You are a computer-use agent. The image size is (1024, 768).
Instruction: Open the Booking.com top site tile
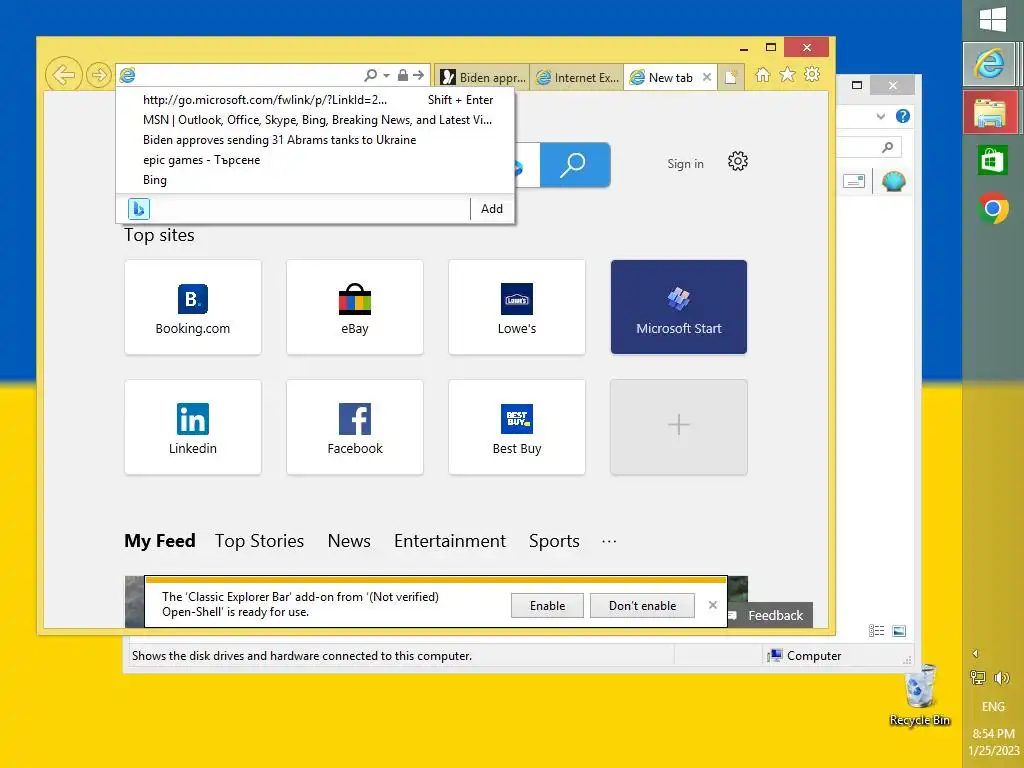point(193,307)
